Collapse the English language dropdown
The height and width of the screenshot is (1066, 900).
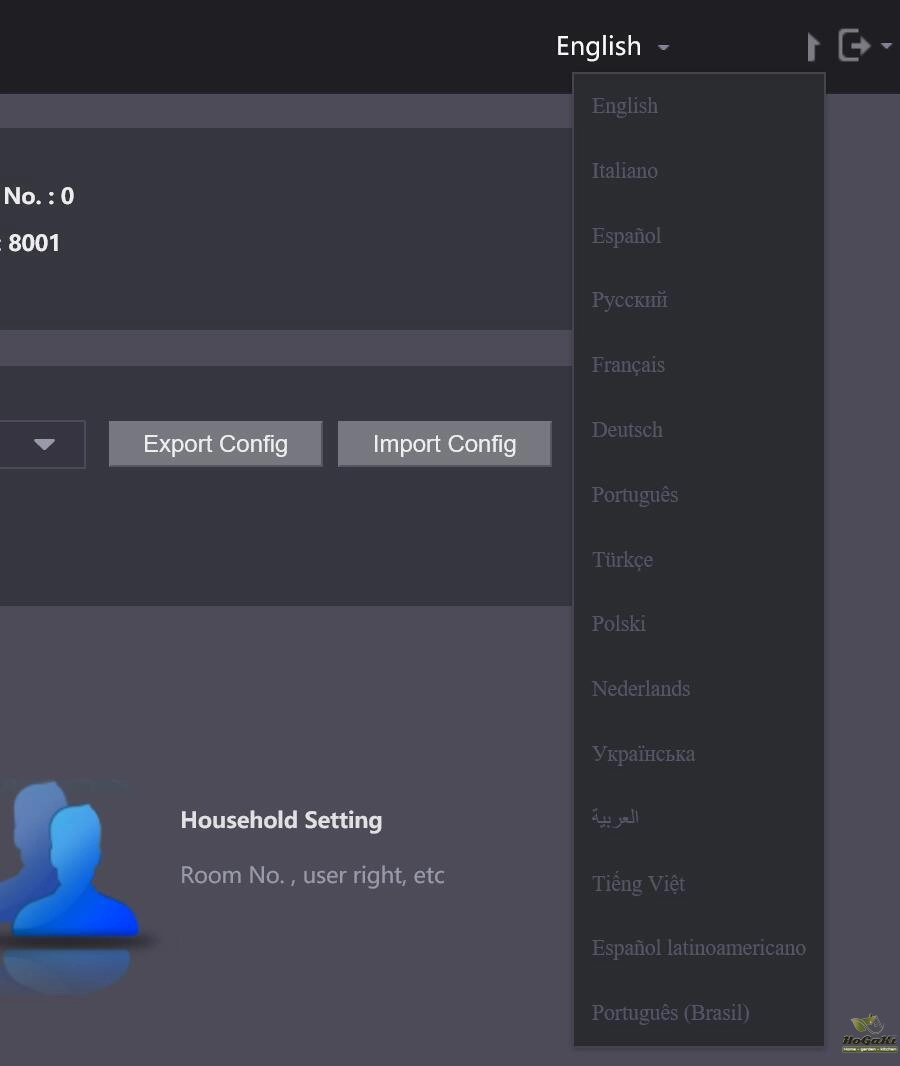[612, 46]
